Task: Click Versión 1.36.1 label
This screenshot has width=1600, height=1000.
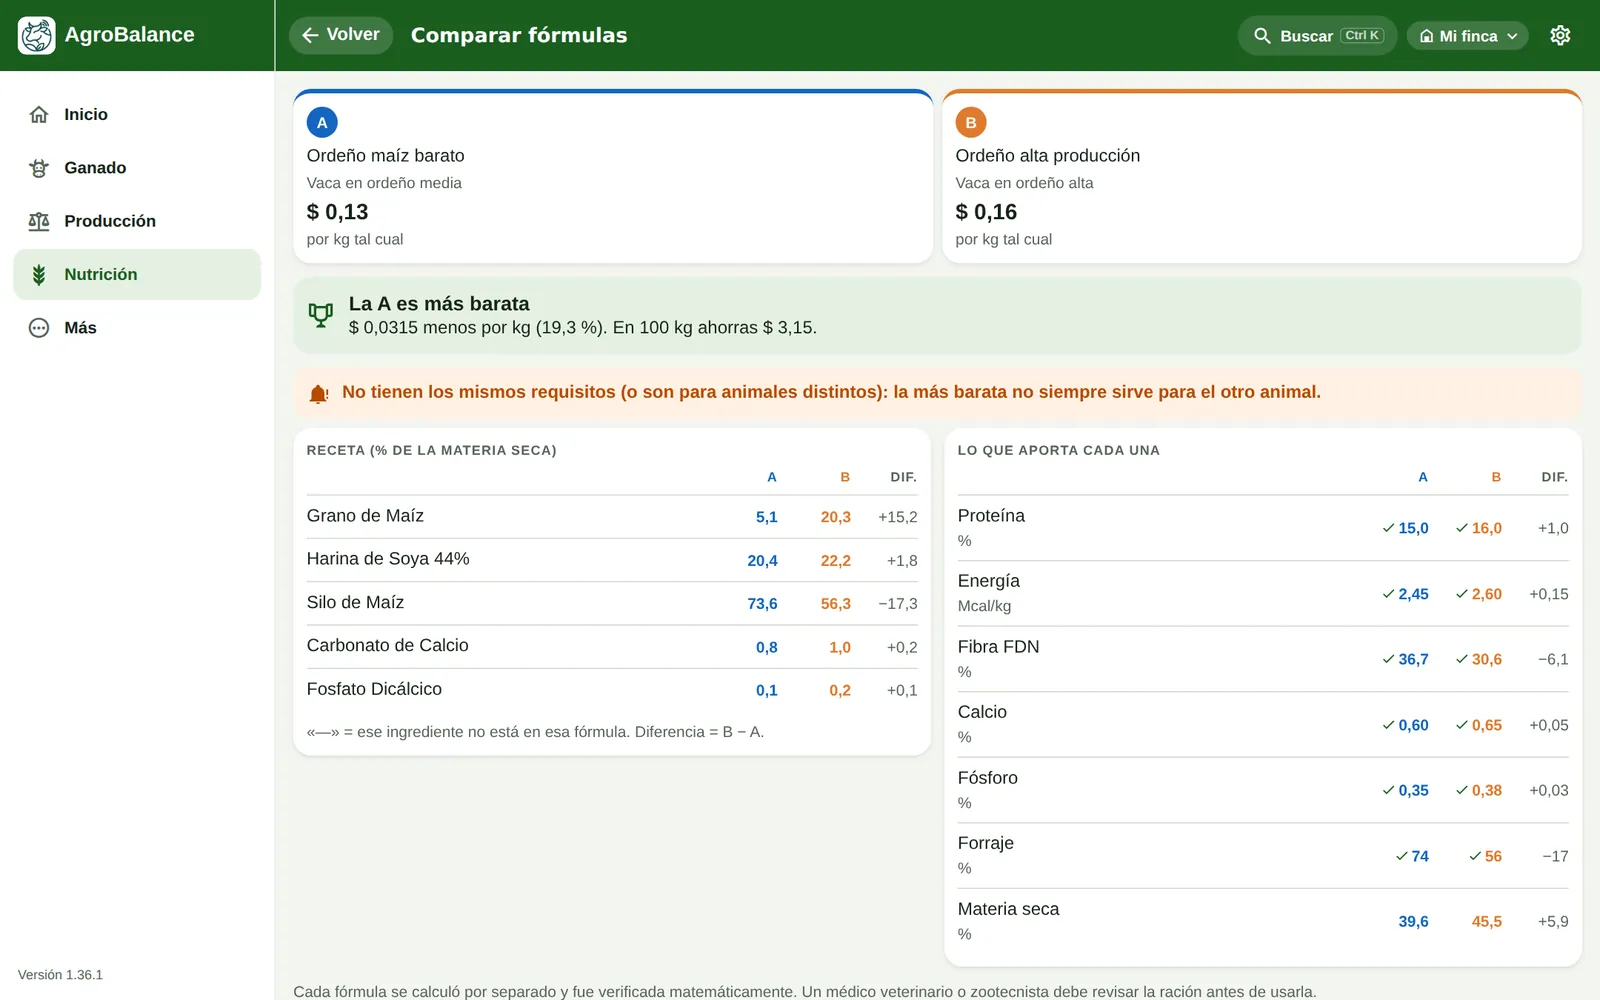Action: click(60, 975)
